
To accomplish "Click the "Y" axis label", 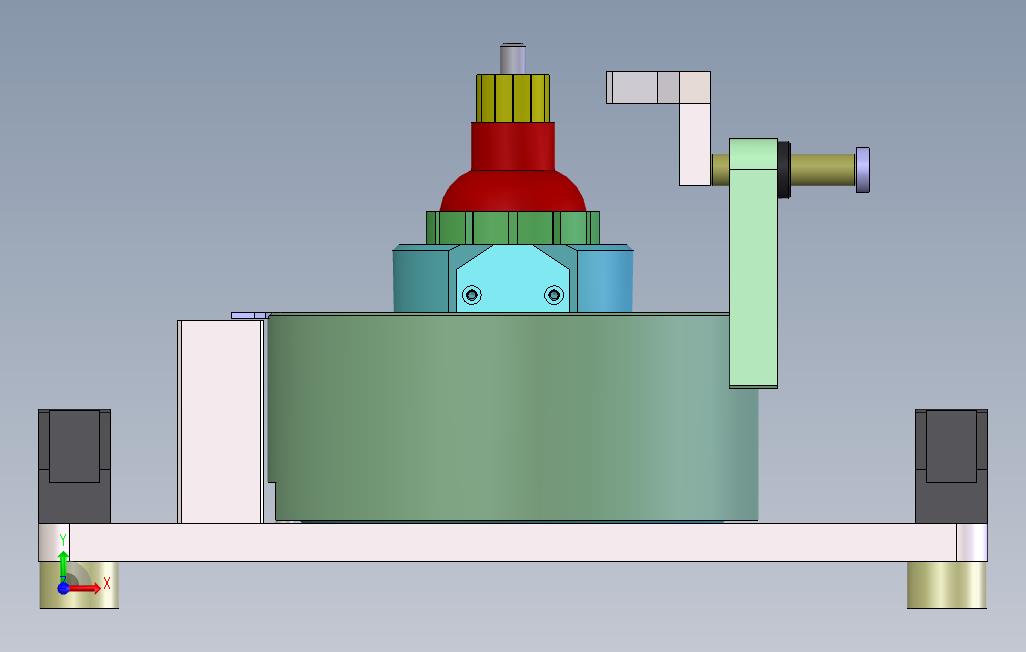I will pyautogui.click(x=63, y=540).
